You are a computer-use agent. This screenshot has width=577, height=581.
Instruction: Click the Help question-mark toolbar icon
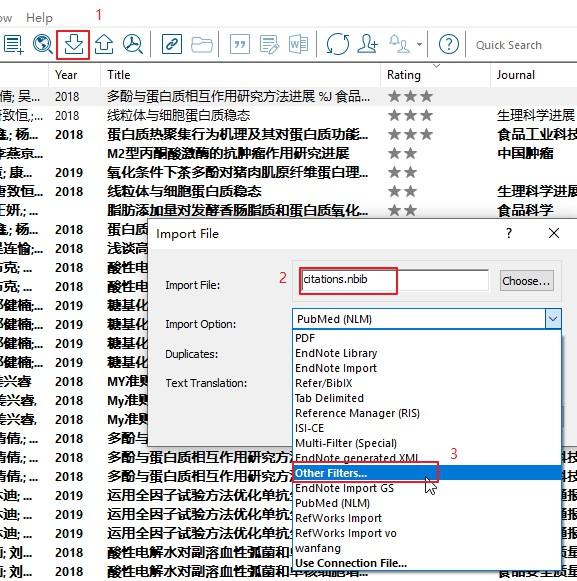tap(448, 45)
